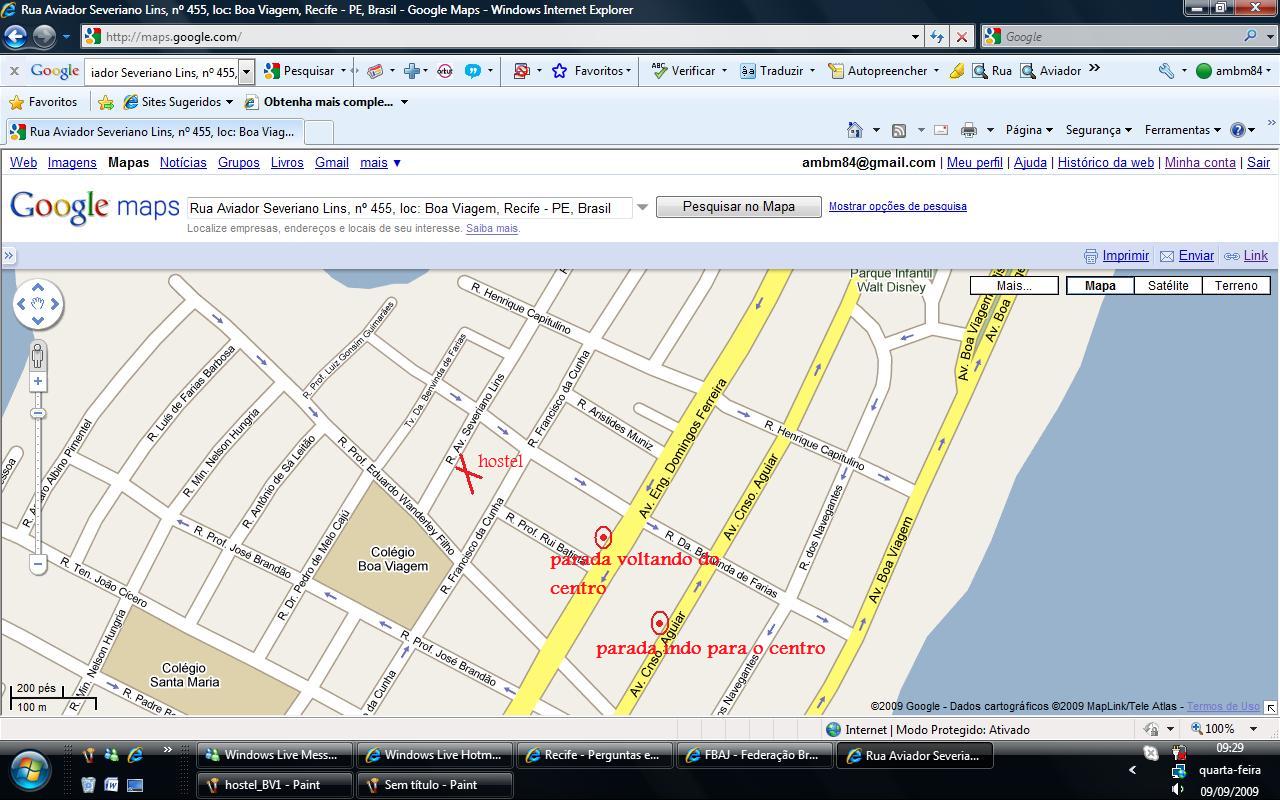Open the Favoritos star in command bar
The image size is (1280, 800).
click(x=42, y=102)
